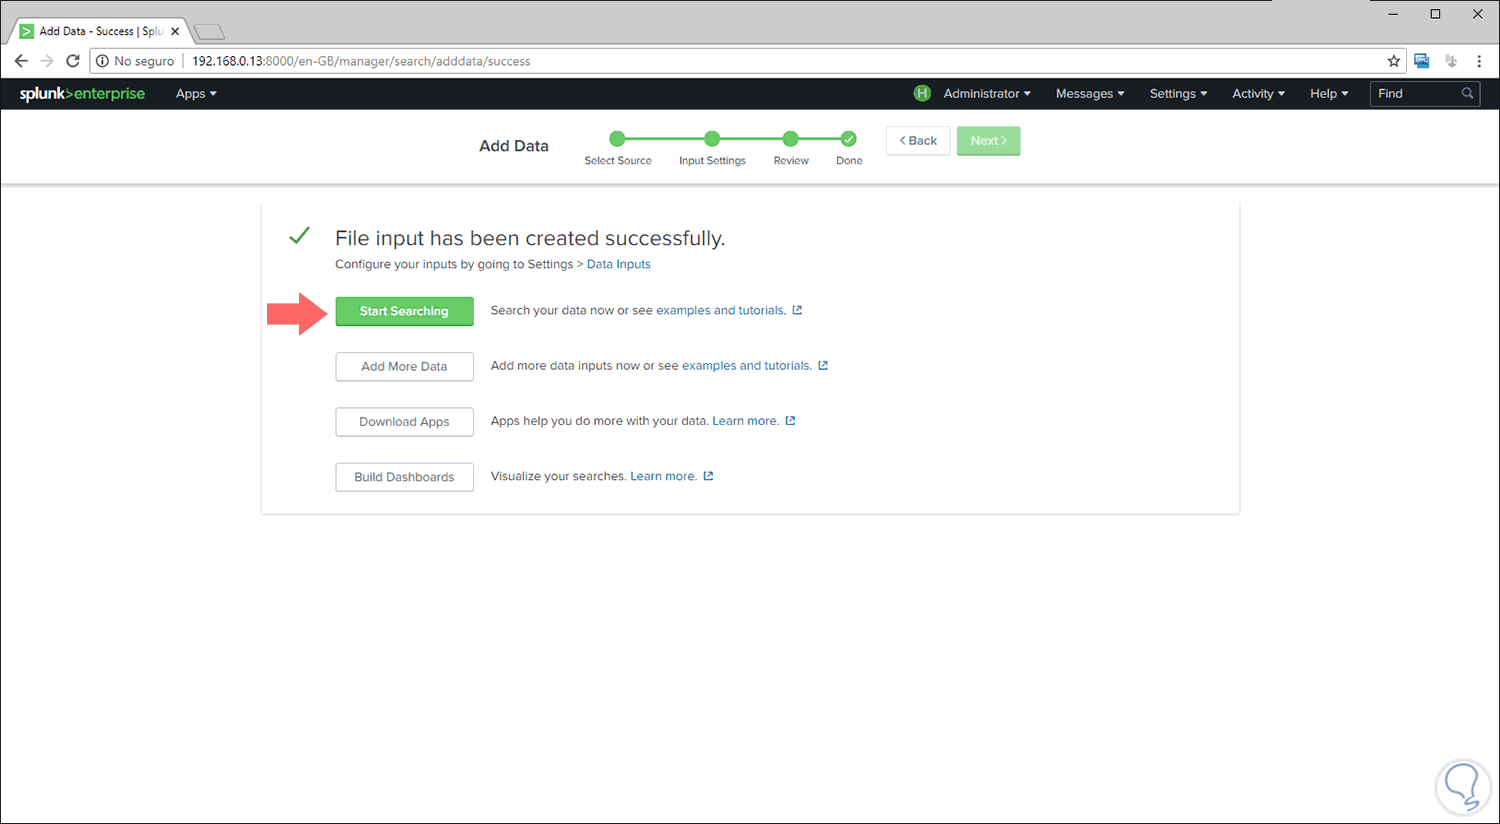Screen dimensions: 1500x824
Task: Click the green Administrator avatar icon
Action: (921, 93)
